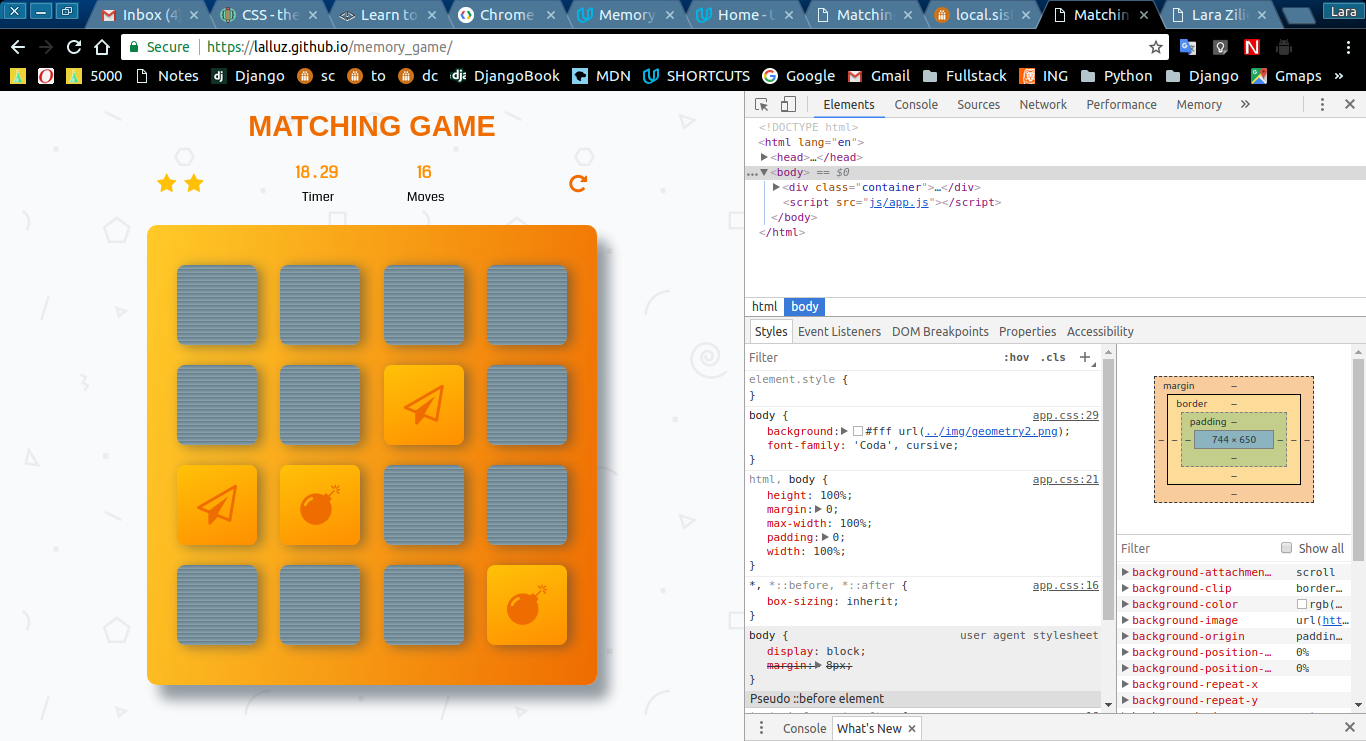Image resolution: width=1366 pixels, height=741 pixels.
Task: Bookmark this page with the star icon
Action: (x=1156, y=47)
